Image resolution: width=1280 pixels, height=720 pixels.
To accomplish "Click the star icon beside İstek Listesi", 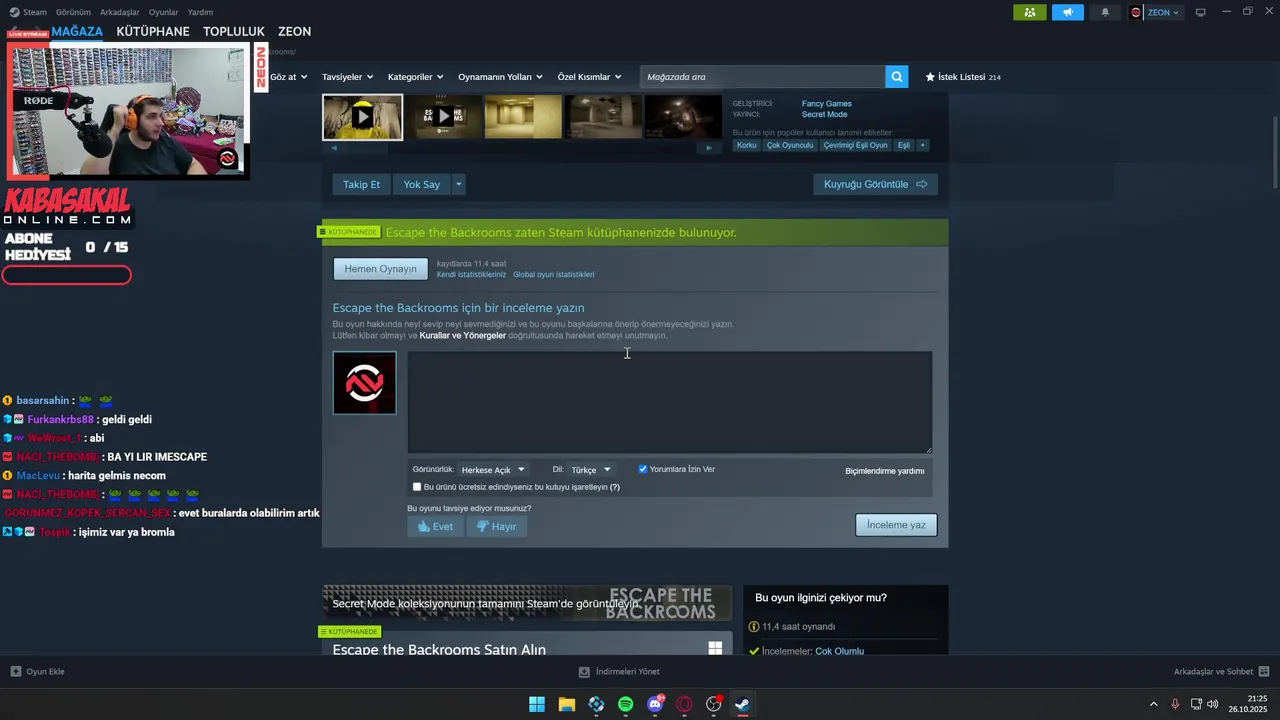I will 930,77.
